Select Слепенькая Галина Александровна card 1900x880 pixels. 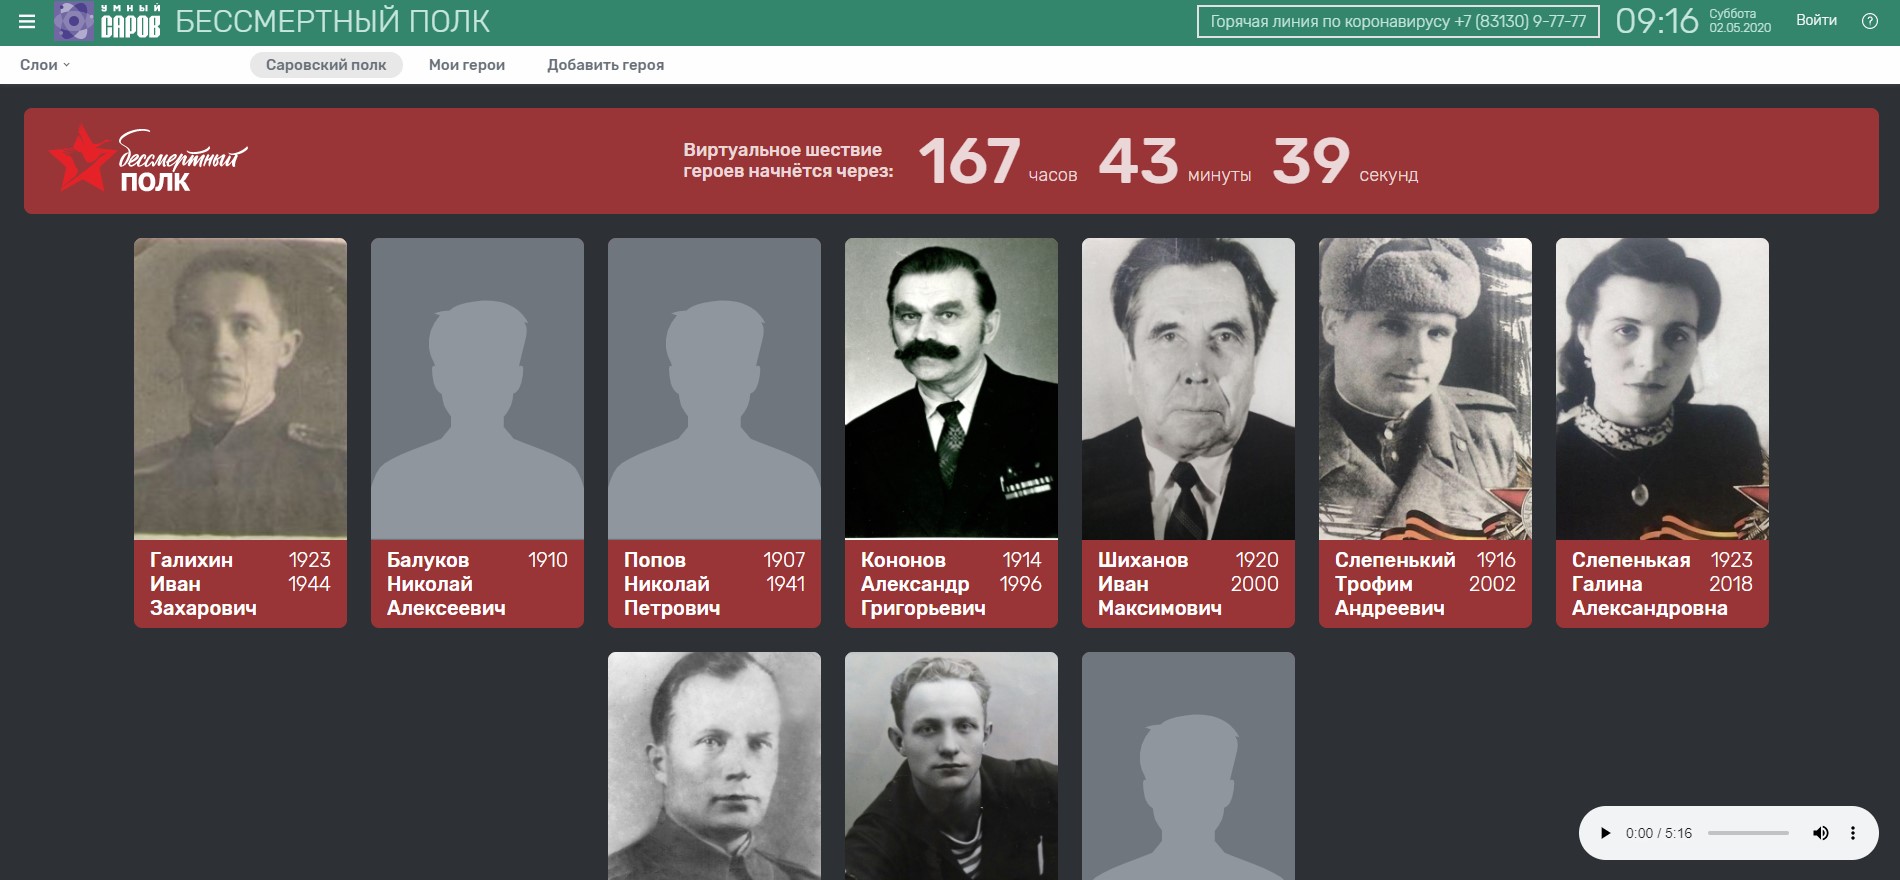click(x=1662, y=432)
